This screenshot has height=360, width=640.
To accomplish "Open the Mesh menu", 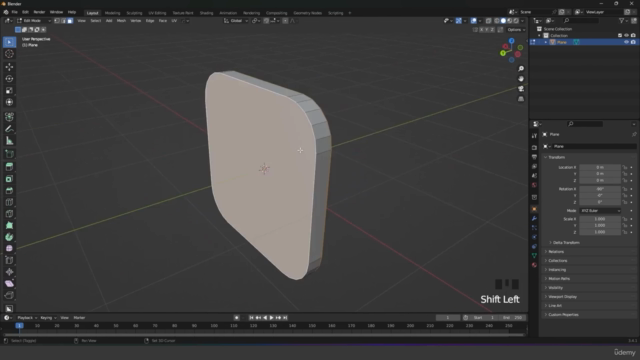I will pos(121,21).
